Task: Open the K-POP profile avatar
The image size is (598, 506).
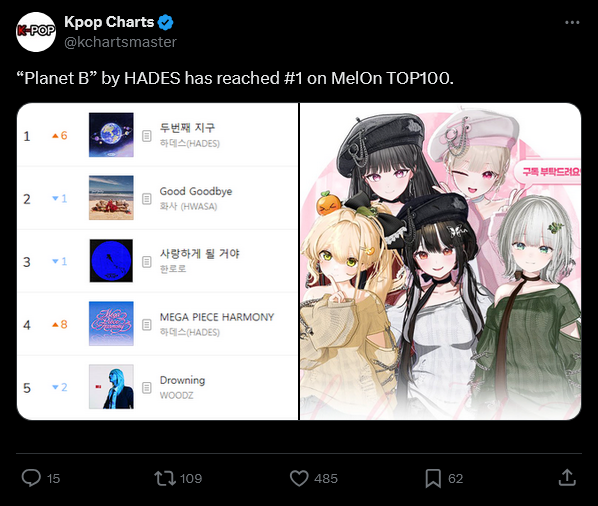Action: pyautogui.click(x=36, y=32)
